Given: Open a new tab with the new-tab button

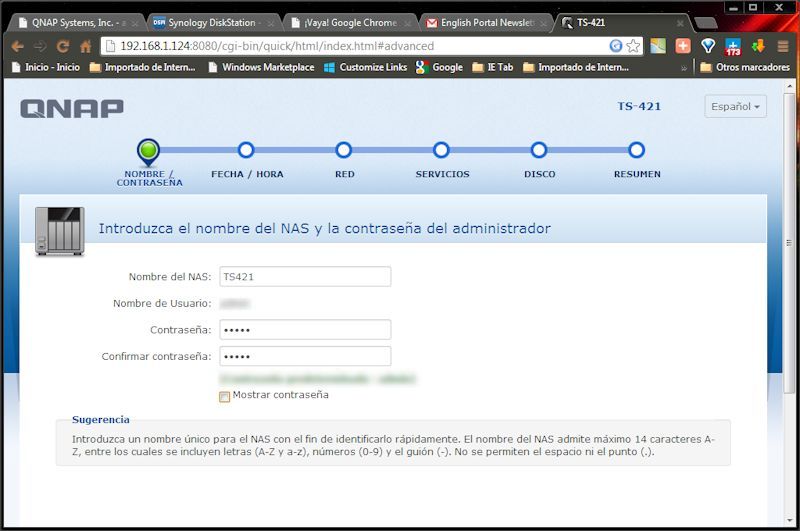Looking at the screenshot, I should (x=707, y=23).
